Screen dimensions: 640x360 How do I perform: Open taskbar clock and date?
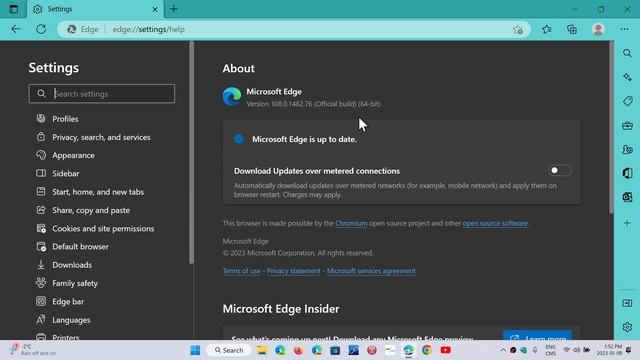pos(609,350)
